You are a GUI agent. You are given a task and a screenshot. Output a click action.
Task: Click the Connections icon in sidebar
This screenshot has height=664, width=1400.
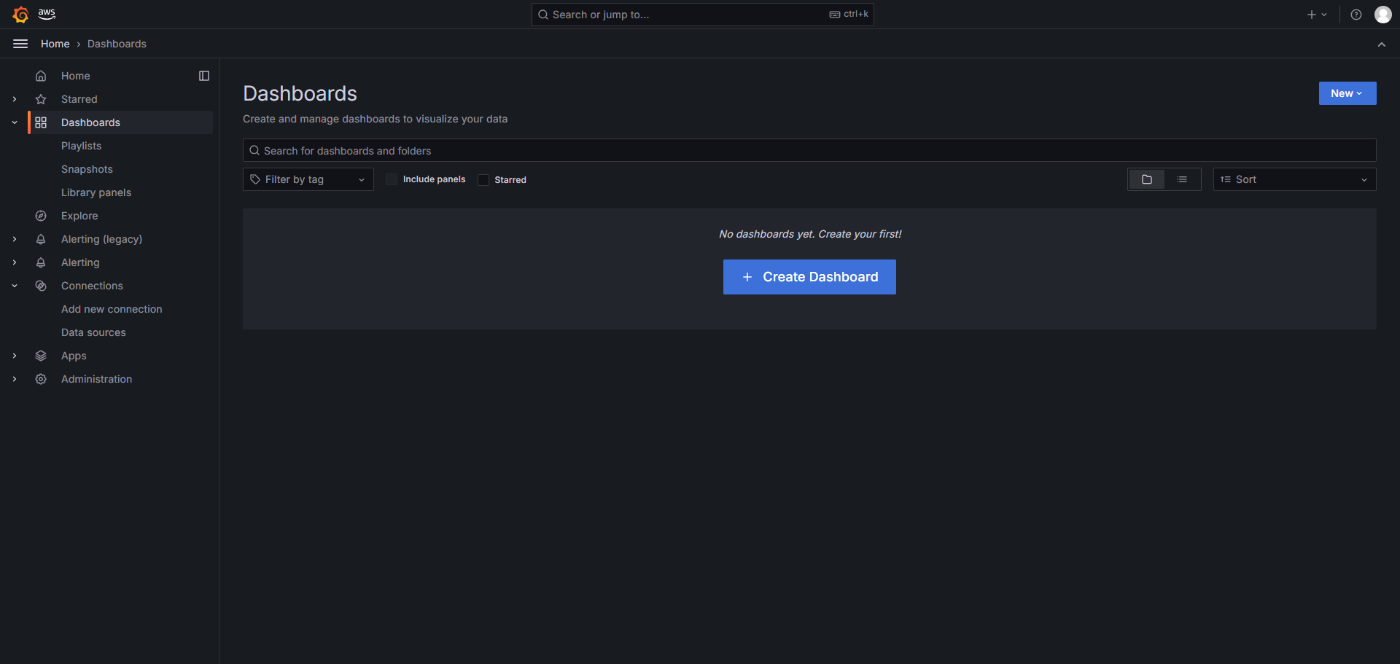click(41, 286)
